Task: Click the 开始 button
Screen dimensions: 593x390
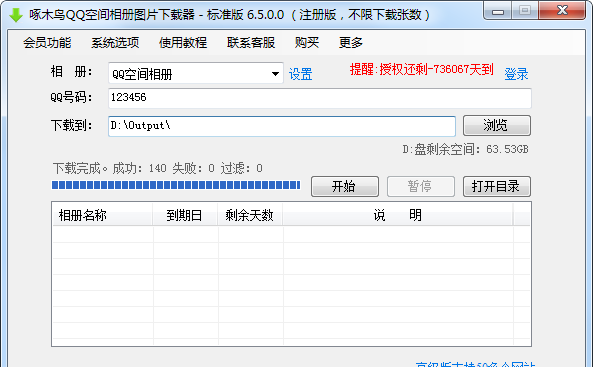Action: (x=345, y=186)
